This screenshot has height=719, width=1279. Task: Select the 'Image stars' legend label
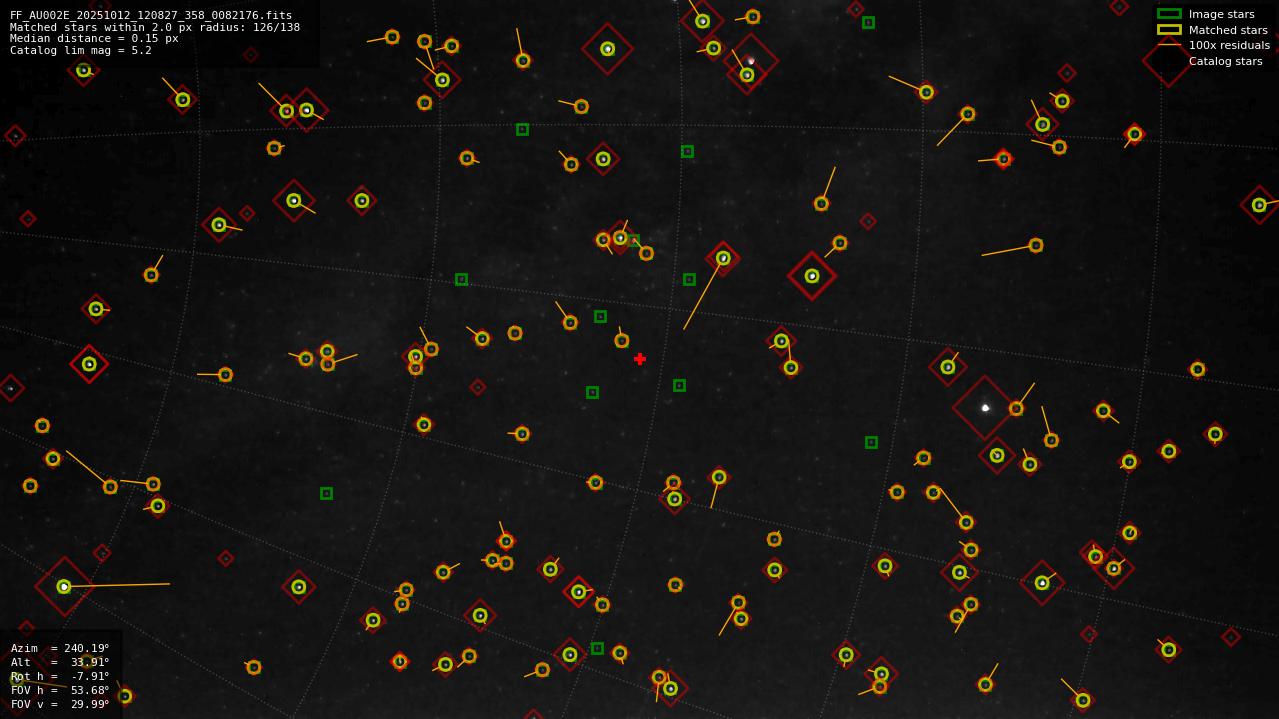pyautogui.click(x=1221, y=14)
